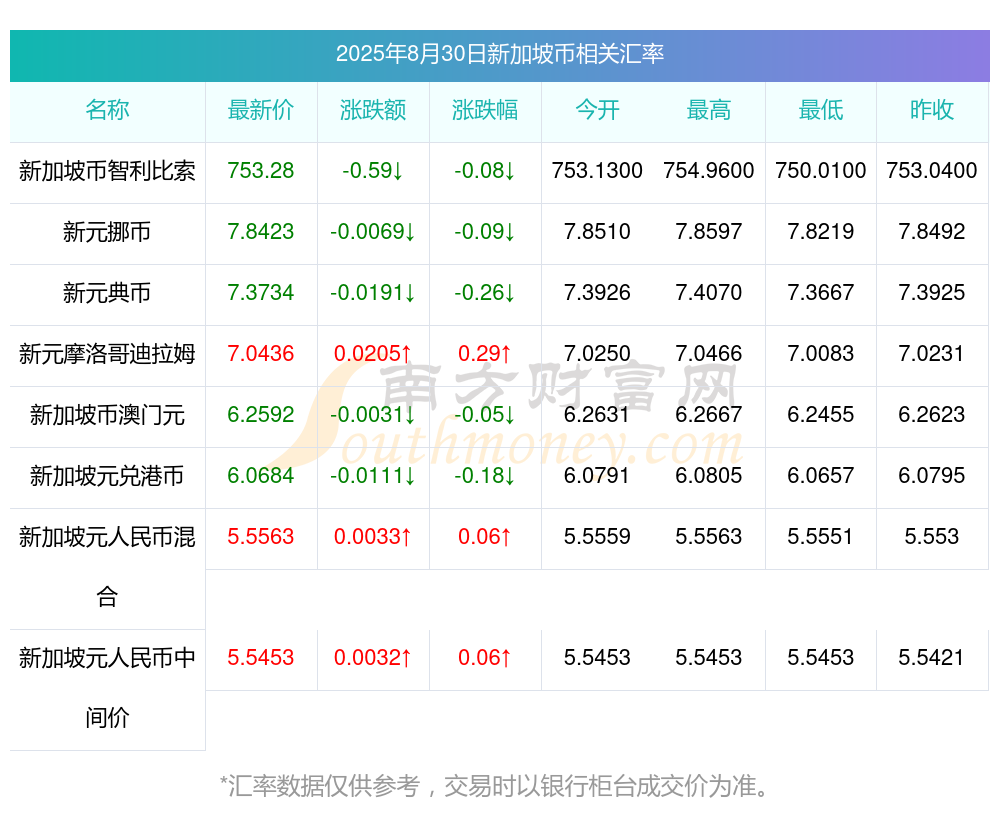Select the 涨跌额 column header
This screenshot has height=817, width=1000.
[373, 110]
